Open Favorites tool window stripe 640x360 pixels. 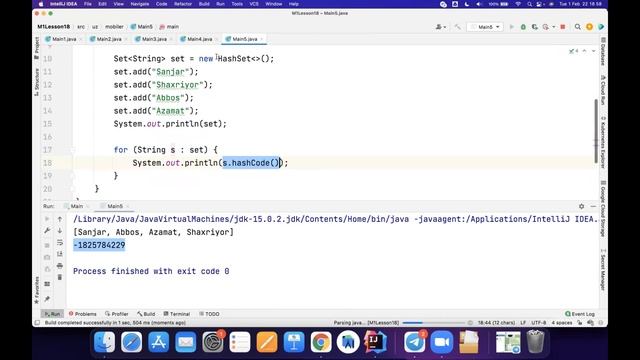click(x=37, y=290)
